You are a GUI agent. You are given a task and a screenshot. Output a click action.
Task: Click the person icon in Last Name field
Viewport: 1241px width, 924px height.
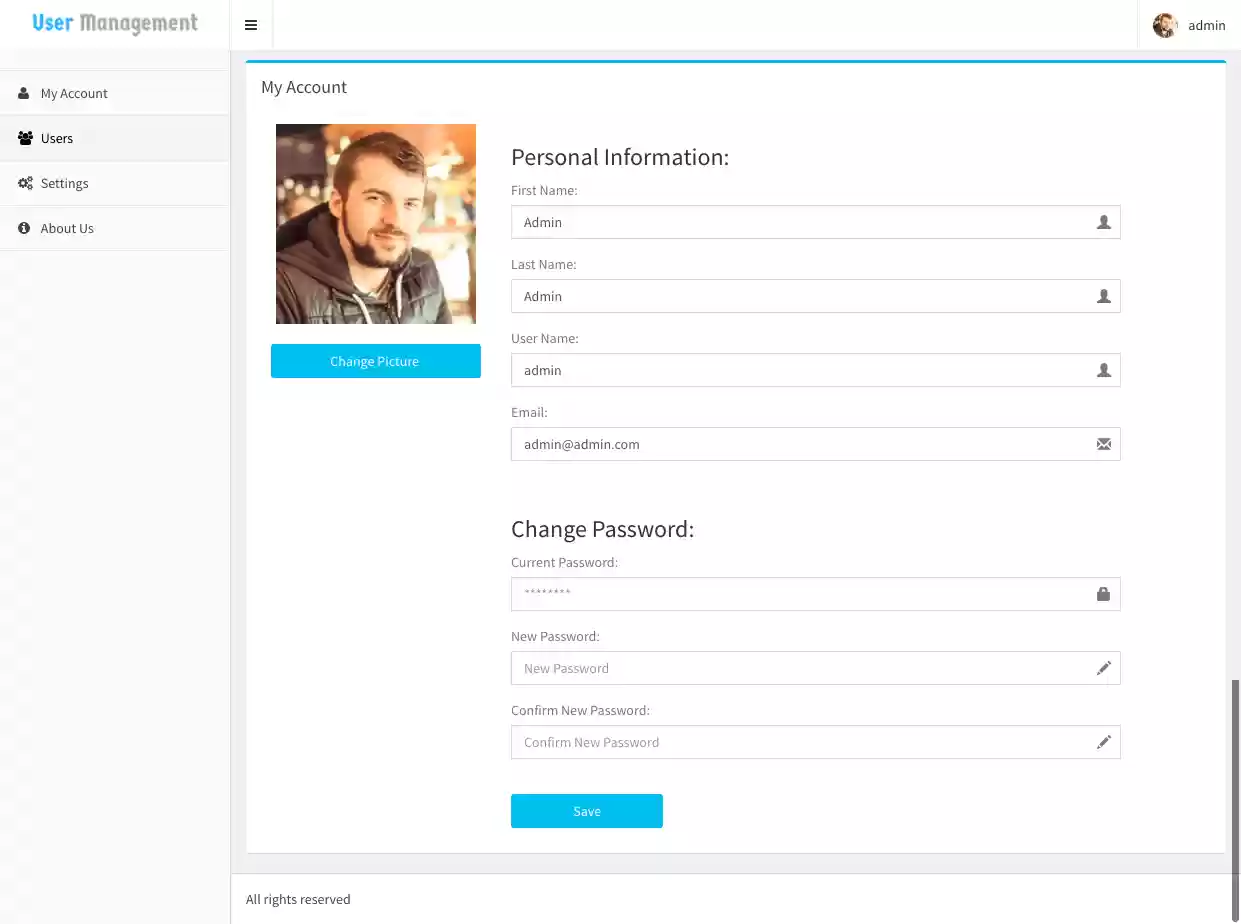point(1103,296)
